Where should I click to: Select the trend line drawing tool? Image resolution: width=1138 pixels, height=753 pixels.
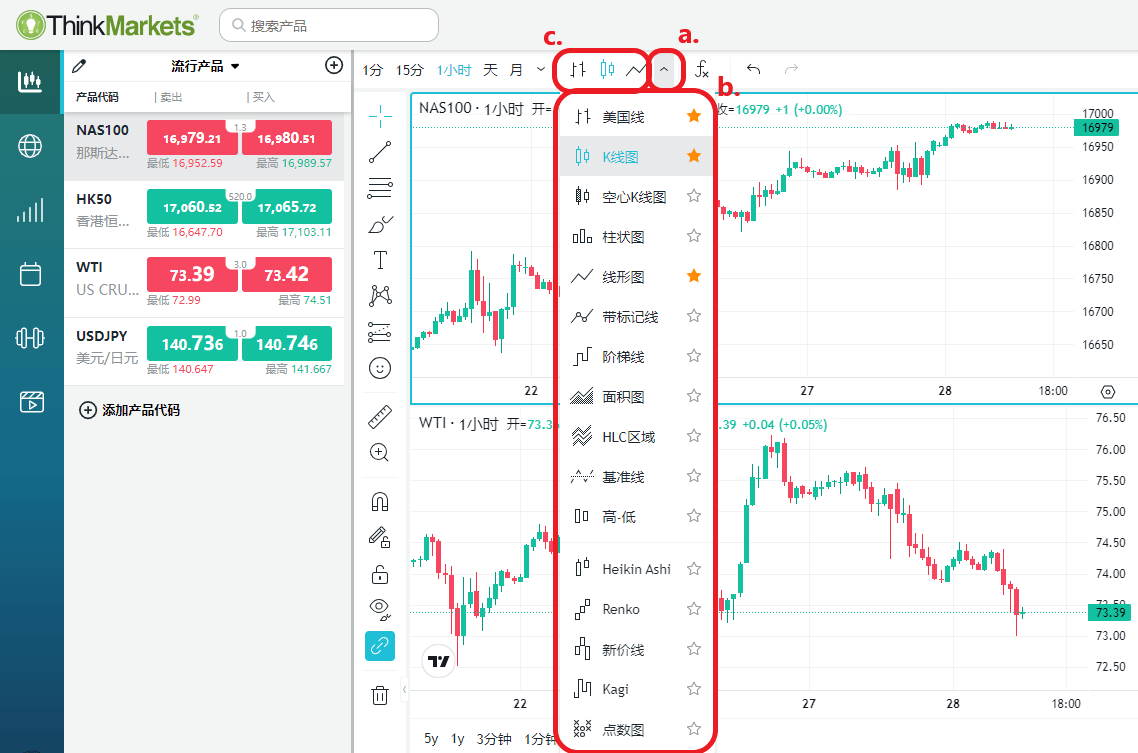(x=380, y=152)
